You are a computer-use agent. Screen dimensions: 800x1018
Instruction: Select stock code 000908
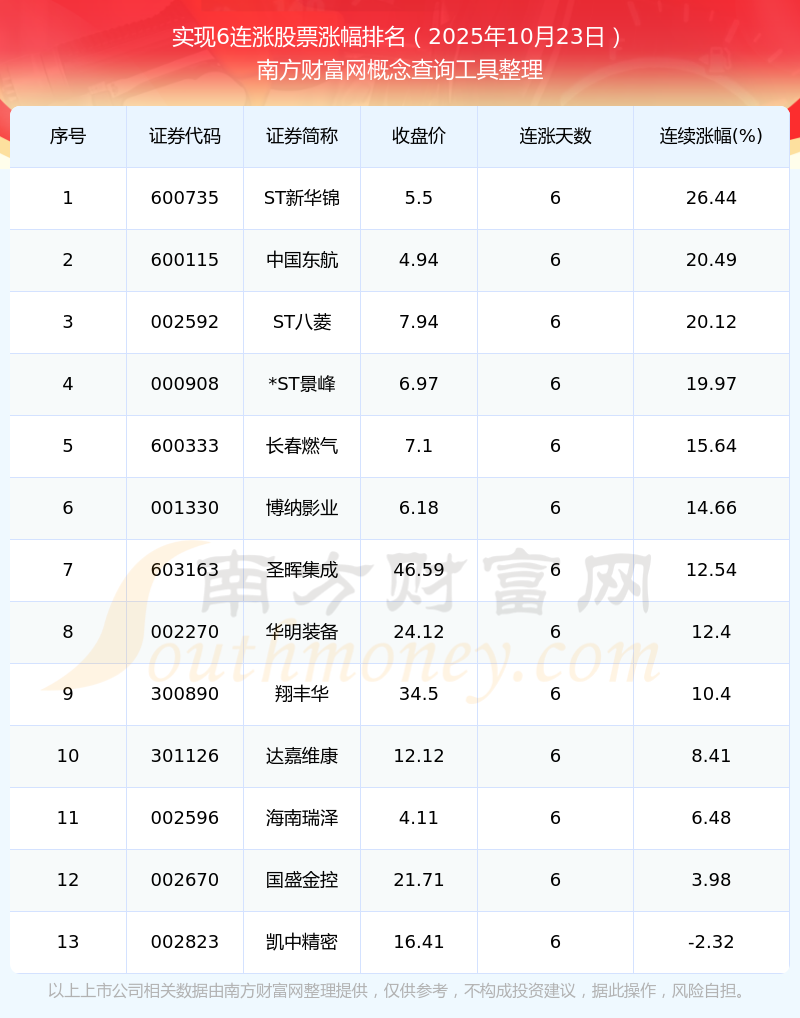(185, 384)
